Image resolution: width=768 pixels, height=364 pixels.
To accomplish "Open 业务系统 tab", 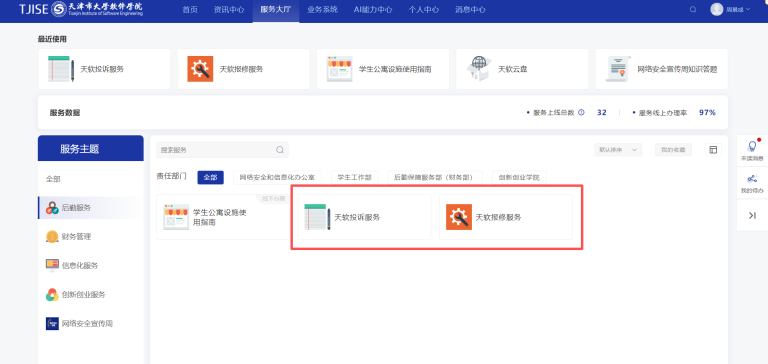I will click(x=322, y=9).
